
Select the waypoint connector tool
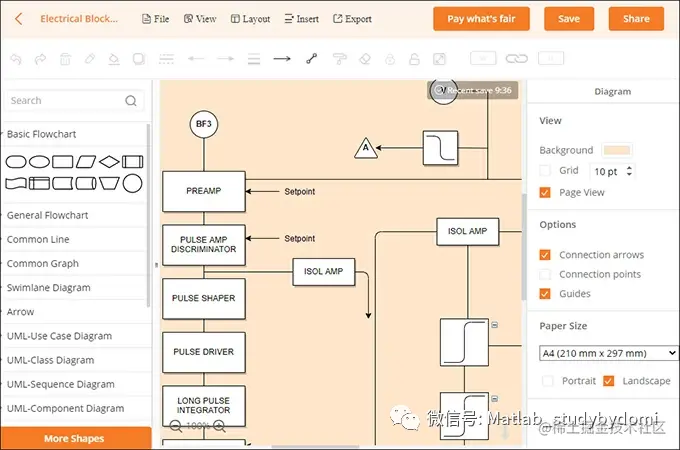(311, 59)
